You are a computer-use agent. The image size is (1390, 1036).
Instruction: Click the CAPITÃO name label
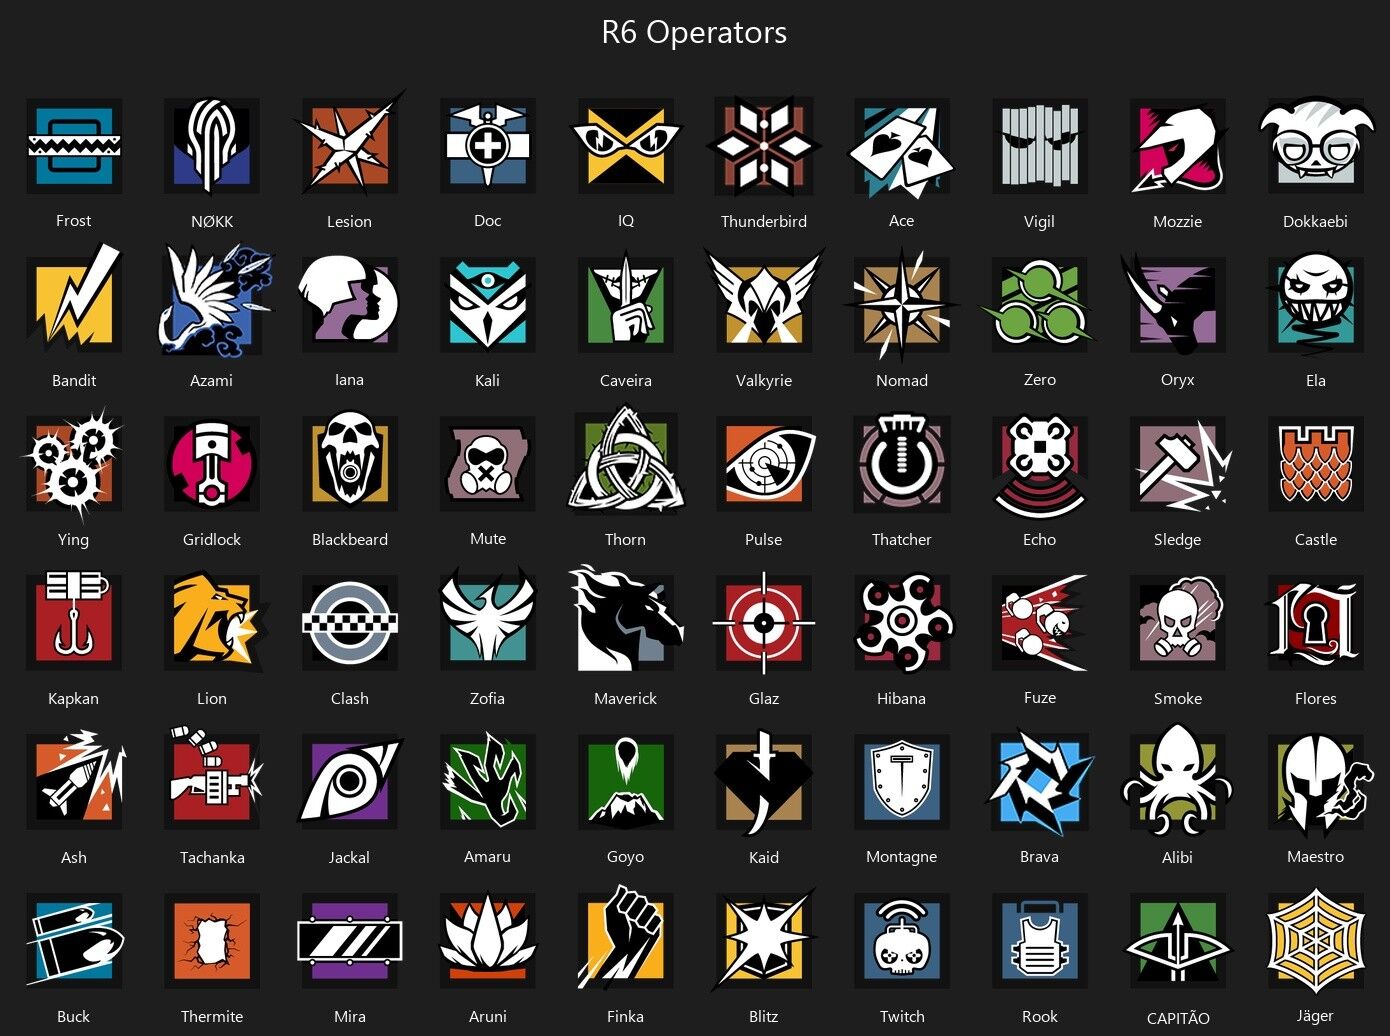tap(1178, 1018)
